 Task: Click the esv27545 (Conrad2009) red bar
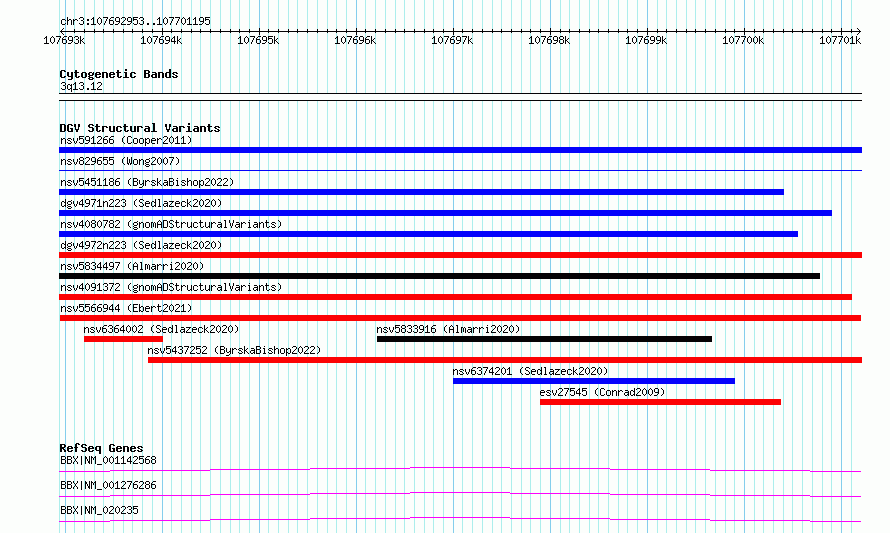[660, 402]
